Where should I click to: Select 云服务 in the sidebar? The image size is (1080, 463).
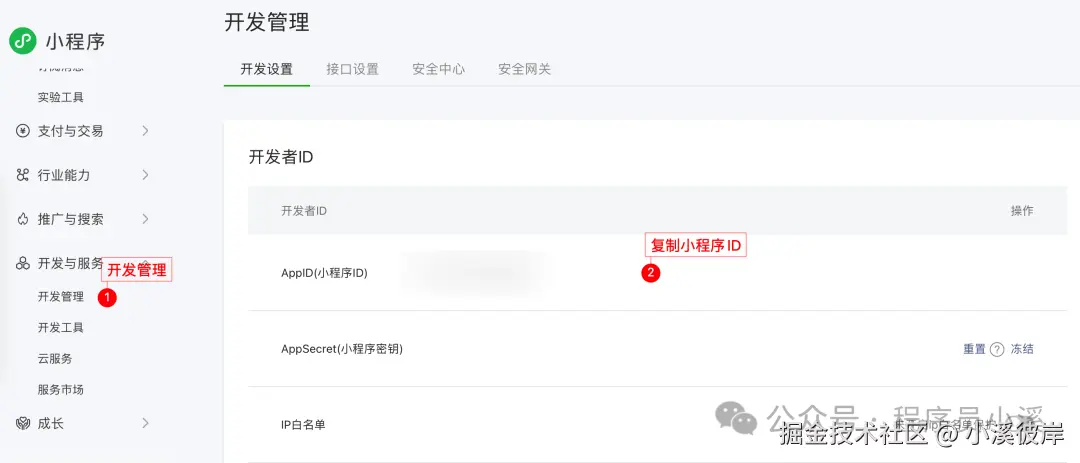point(55,359)
